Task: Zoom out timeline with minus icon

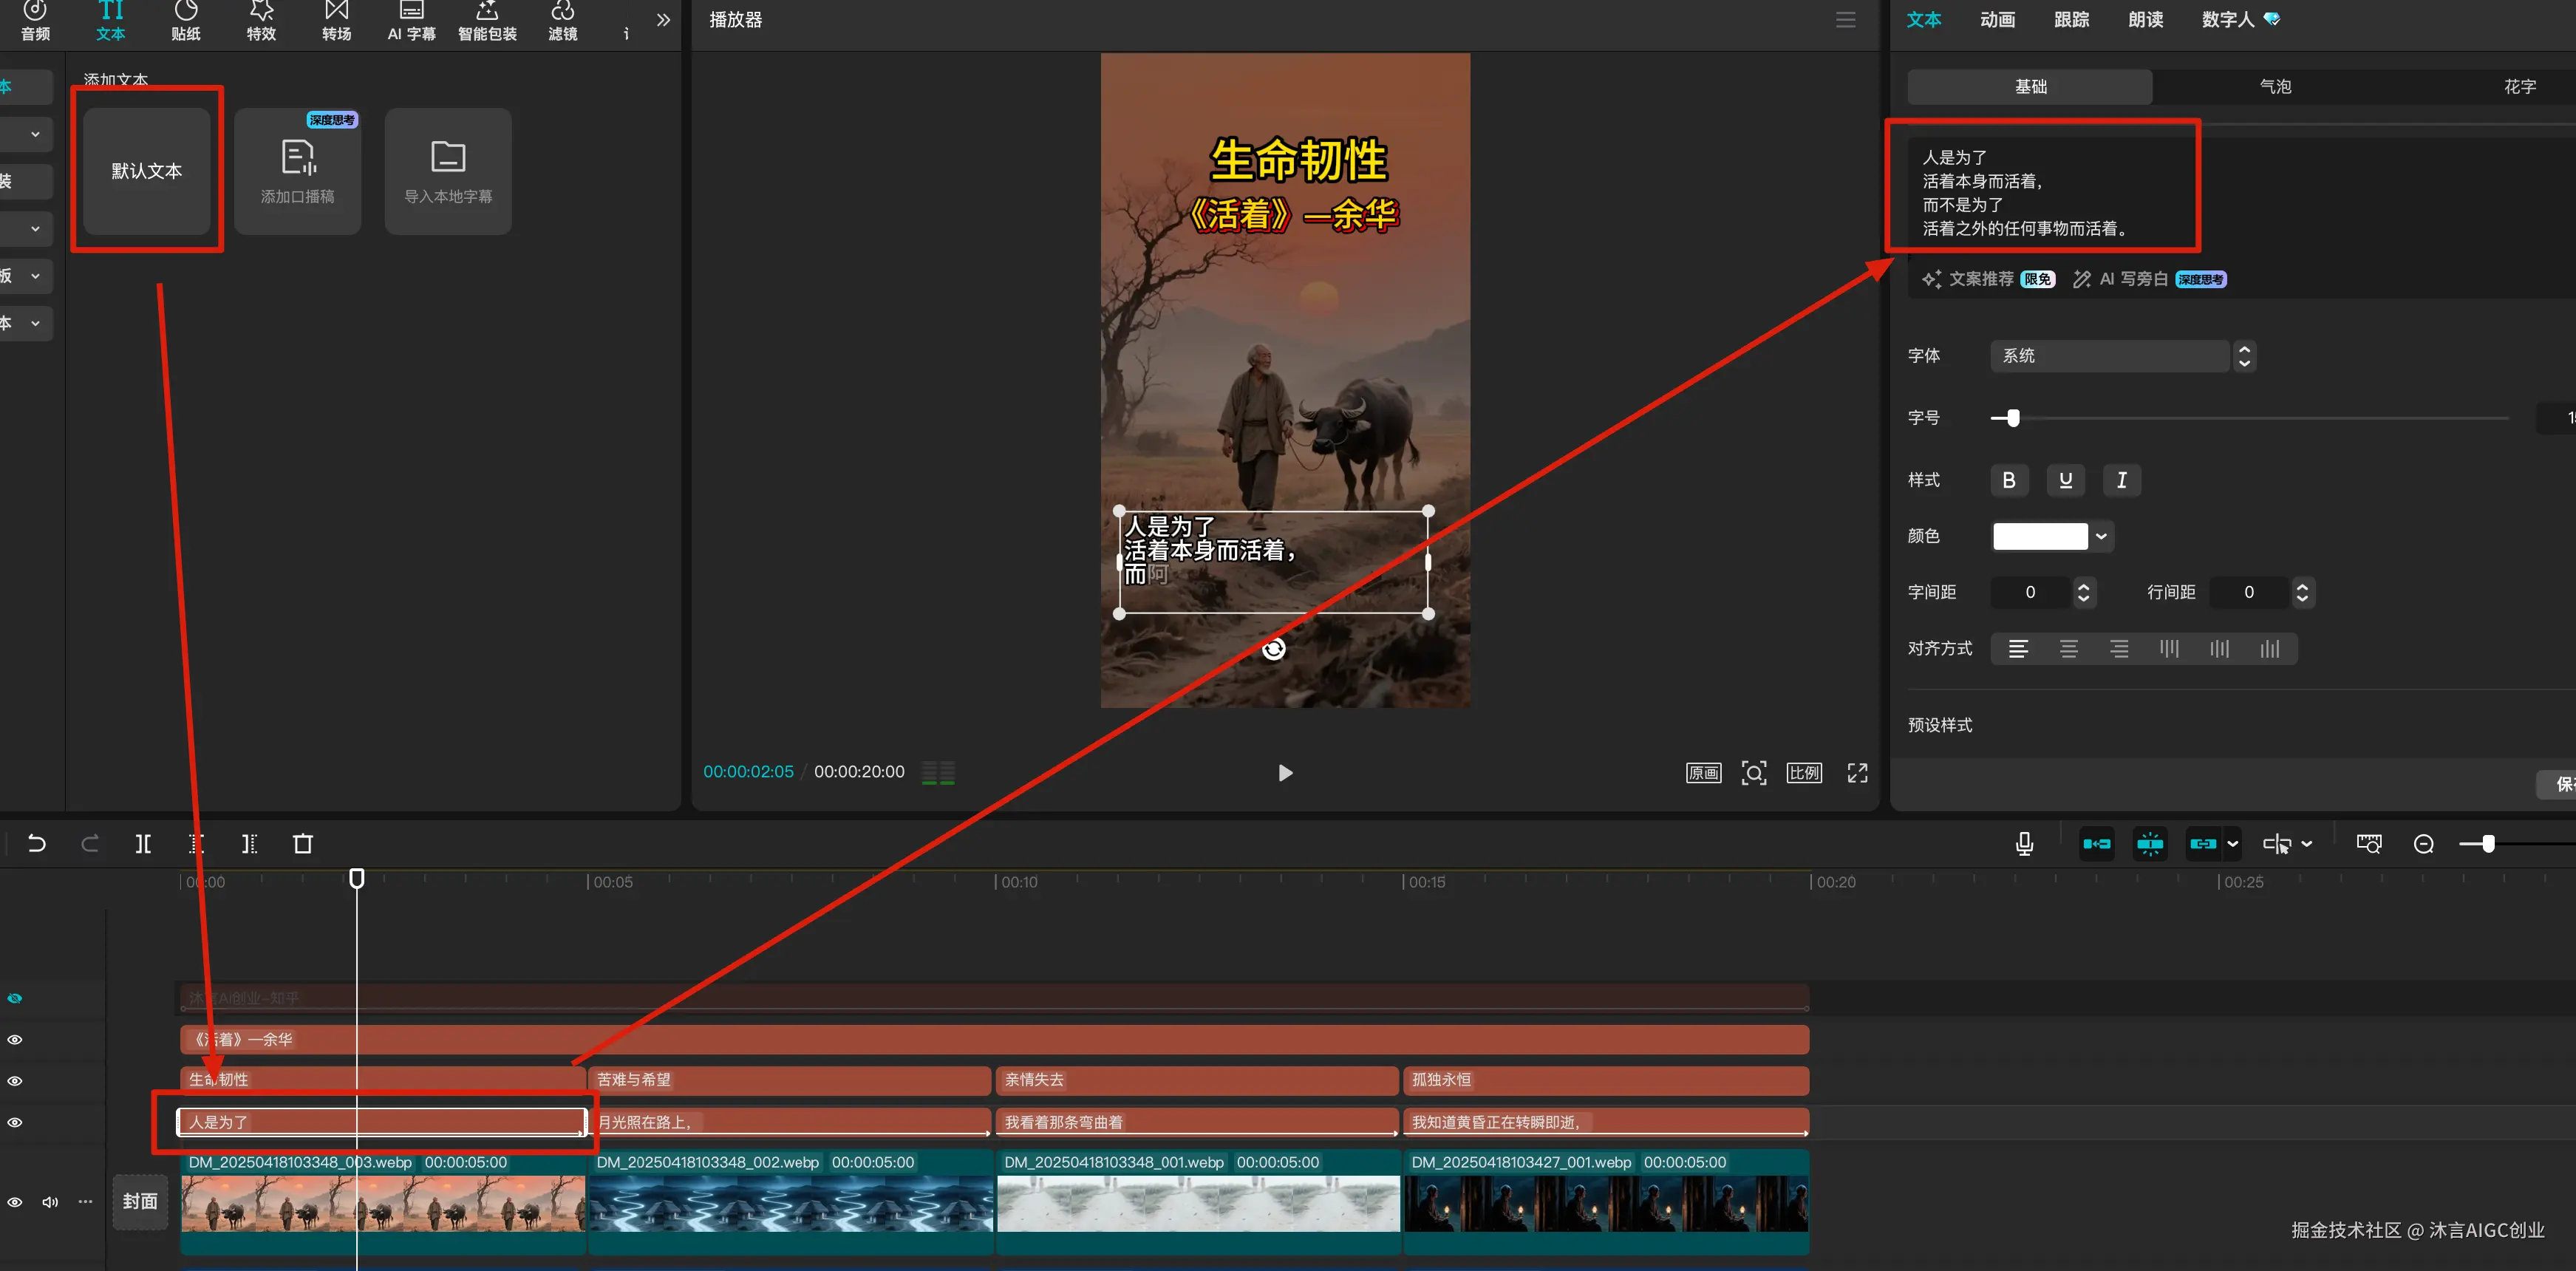Action: click(2423, 843)
